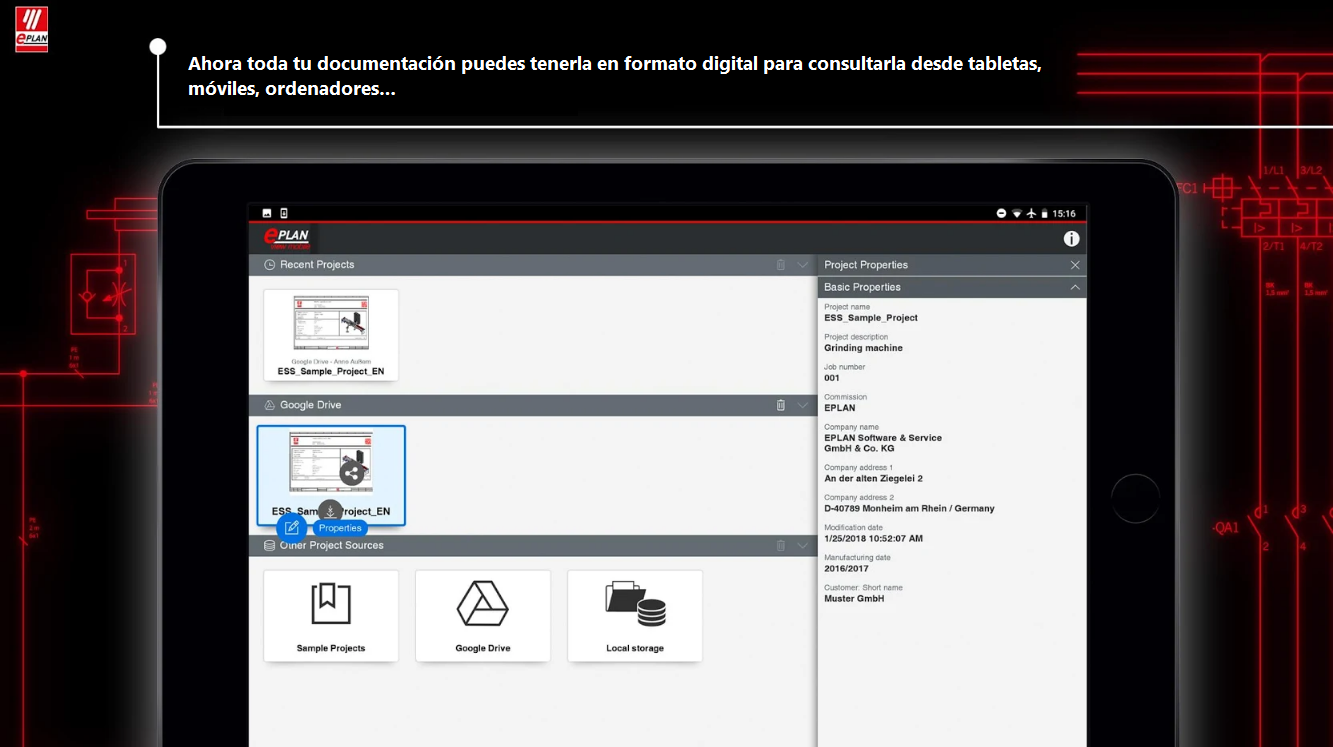The width and height of the screenshot is (1333, 747).
Task: Click the airplane mode icon in status bar
Action: point(1031,213)
